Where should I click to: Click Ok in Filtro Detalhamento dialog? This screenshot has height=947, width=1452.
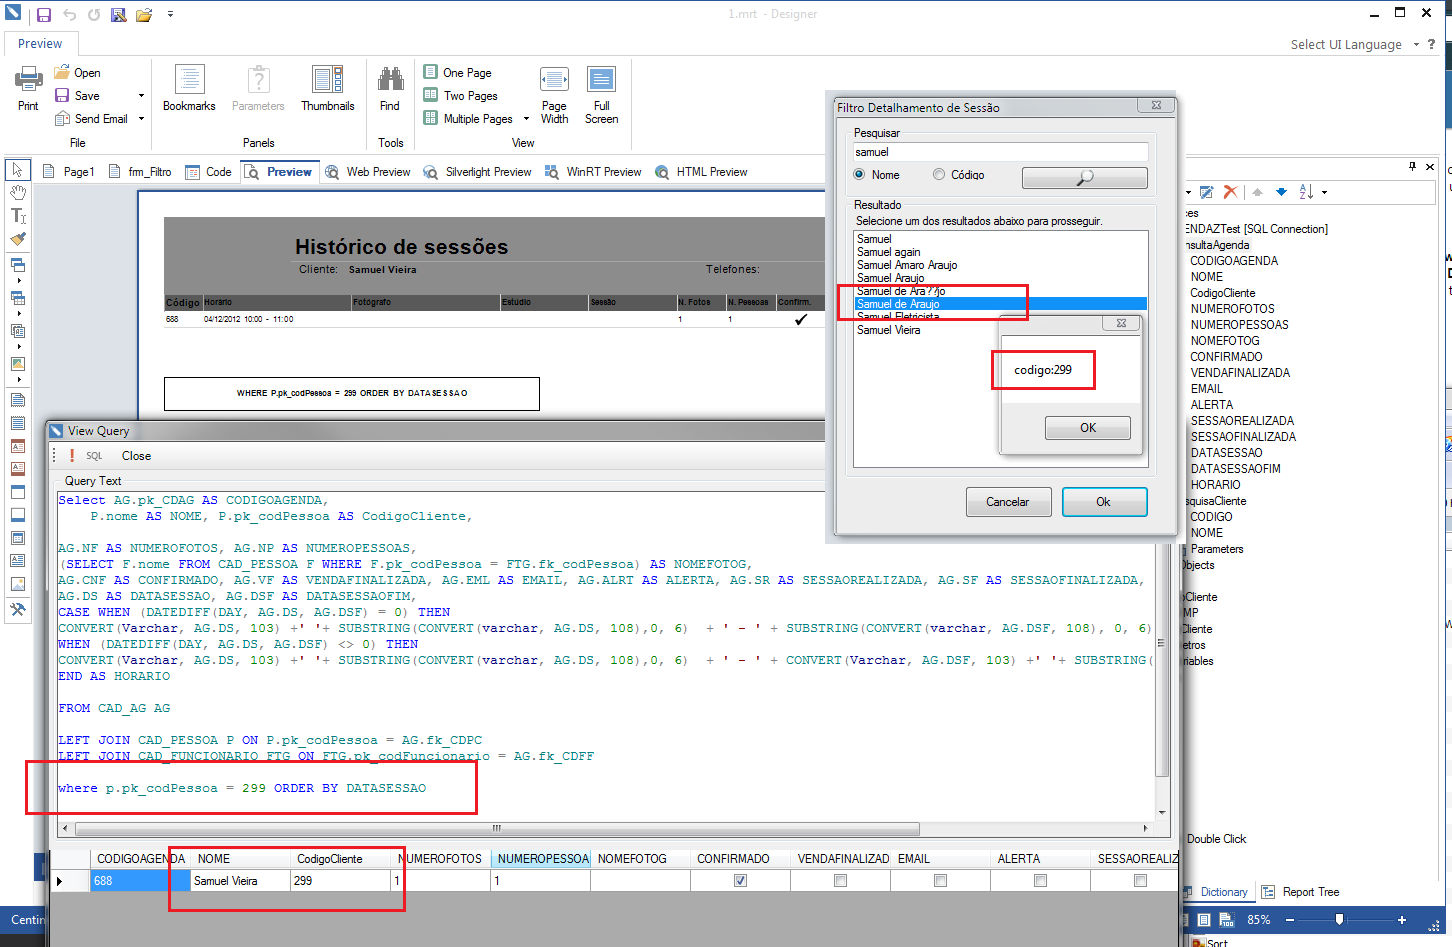[x=1104, y=502]
